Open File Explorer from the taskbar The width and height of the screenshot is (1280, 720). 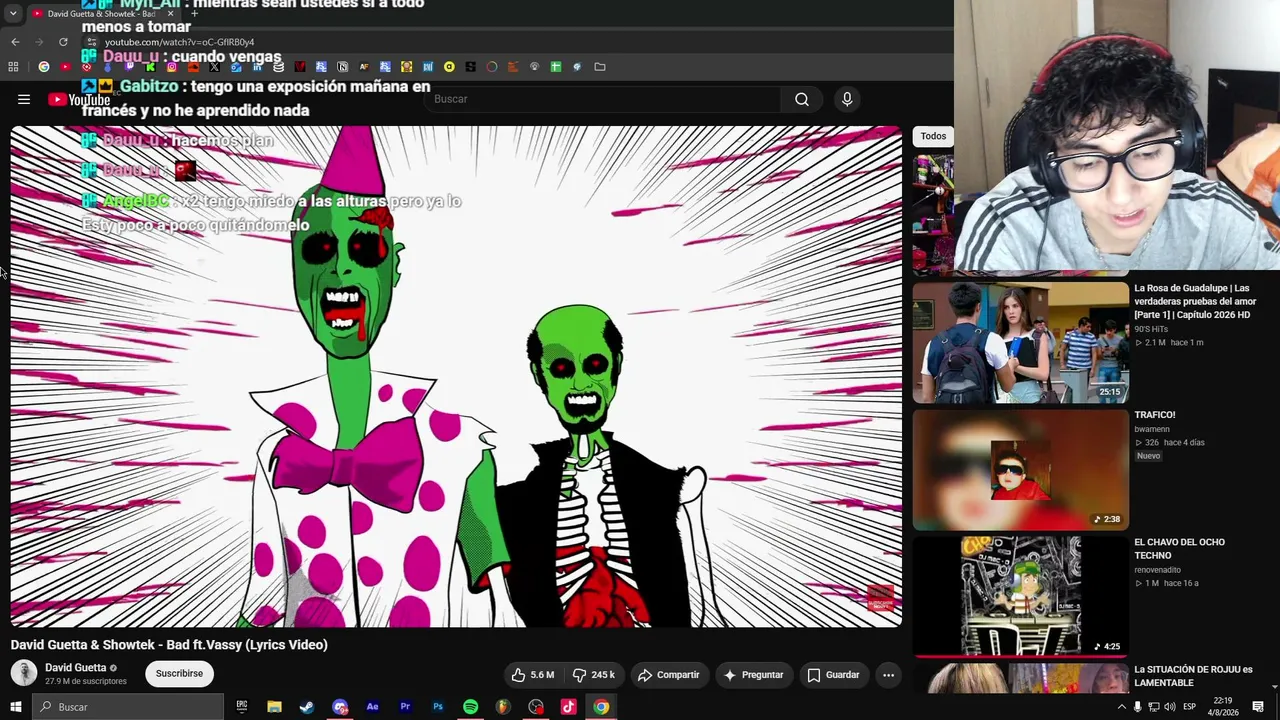click(x=274, y=707)
